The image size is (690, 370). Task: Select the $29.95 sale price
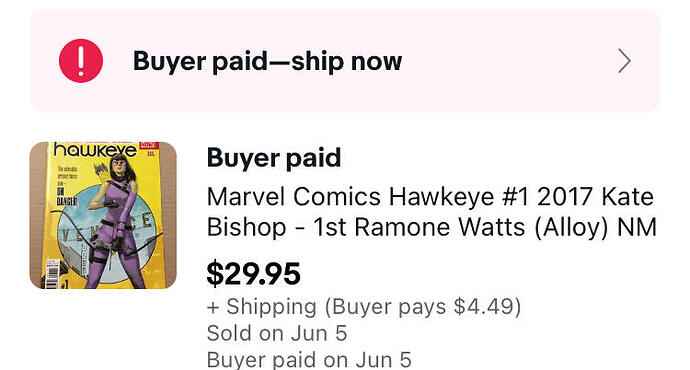click(253, 274)
